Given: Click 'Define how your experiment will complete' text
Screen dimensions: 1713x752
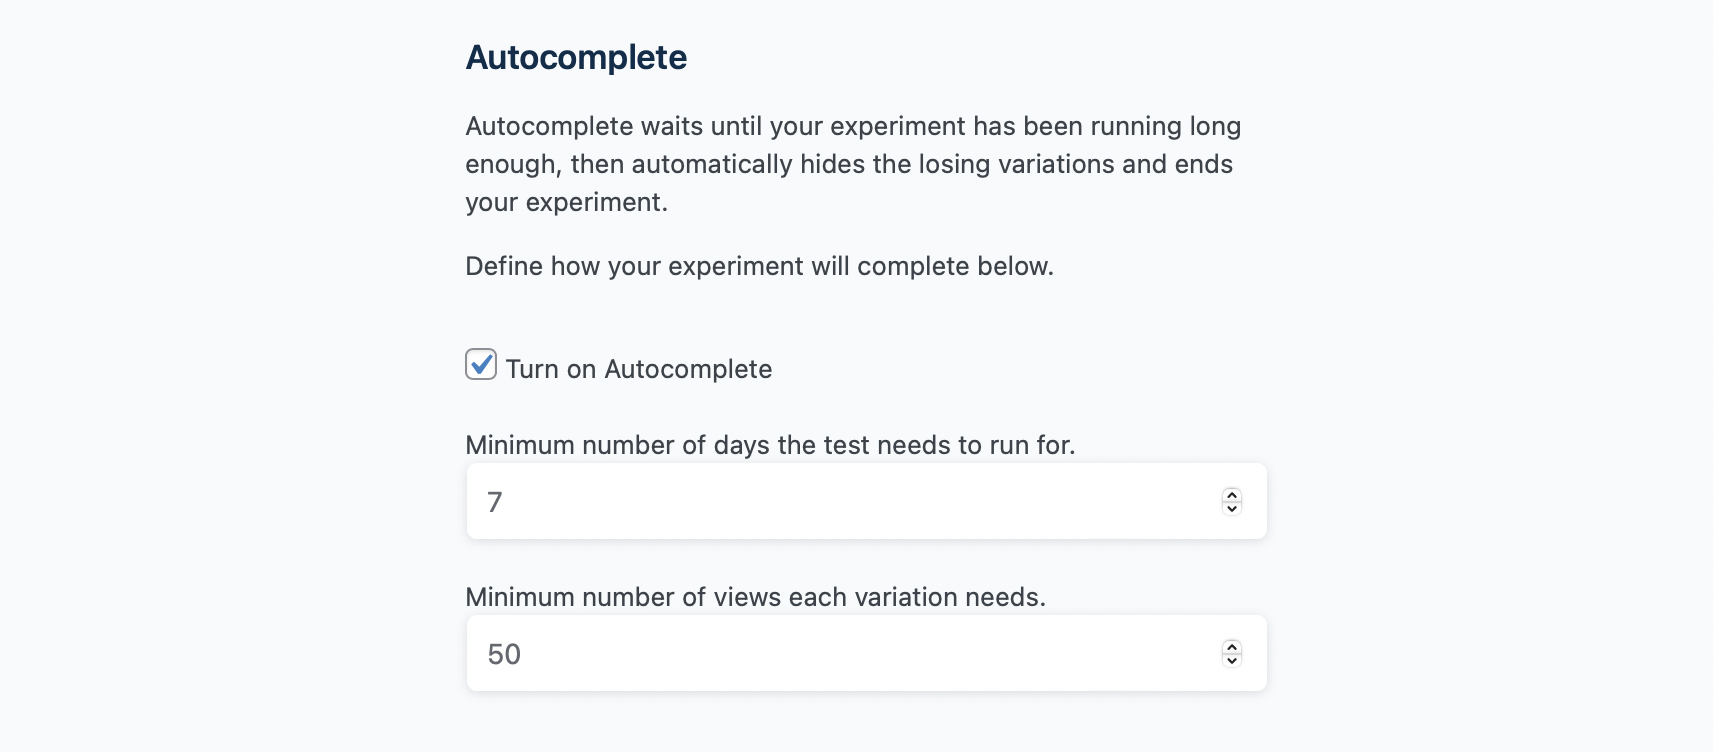Looking at the screenshot, I should pyautogui.click(x=759, y=266).
